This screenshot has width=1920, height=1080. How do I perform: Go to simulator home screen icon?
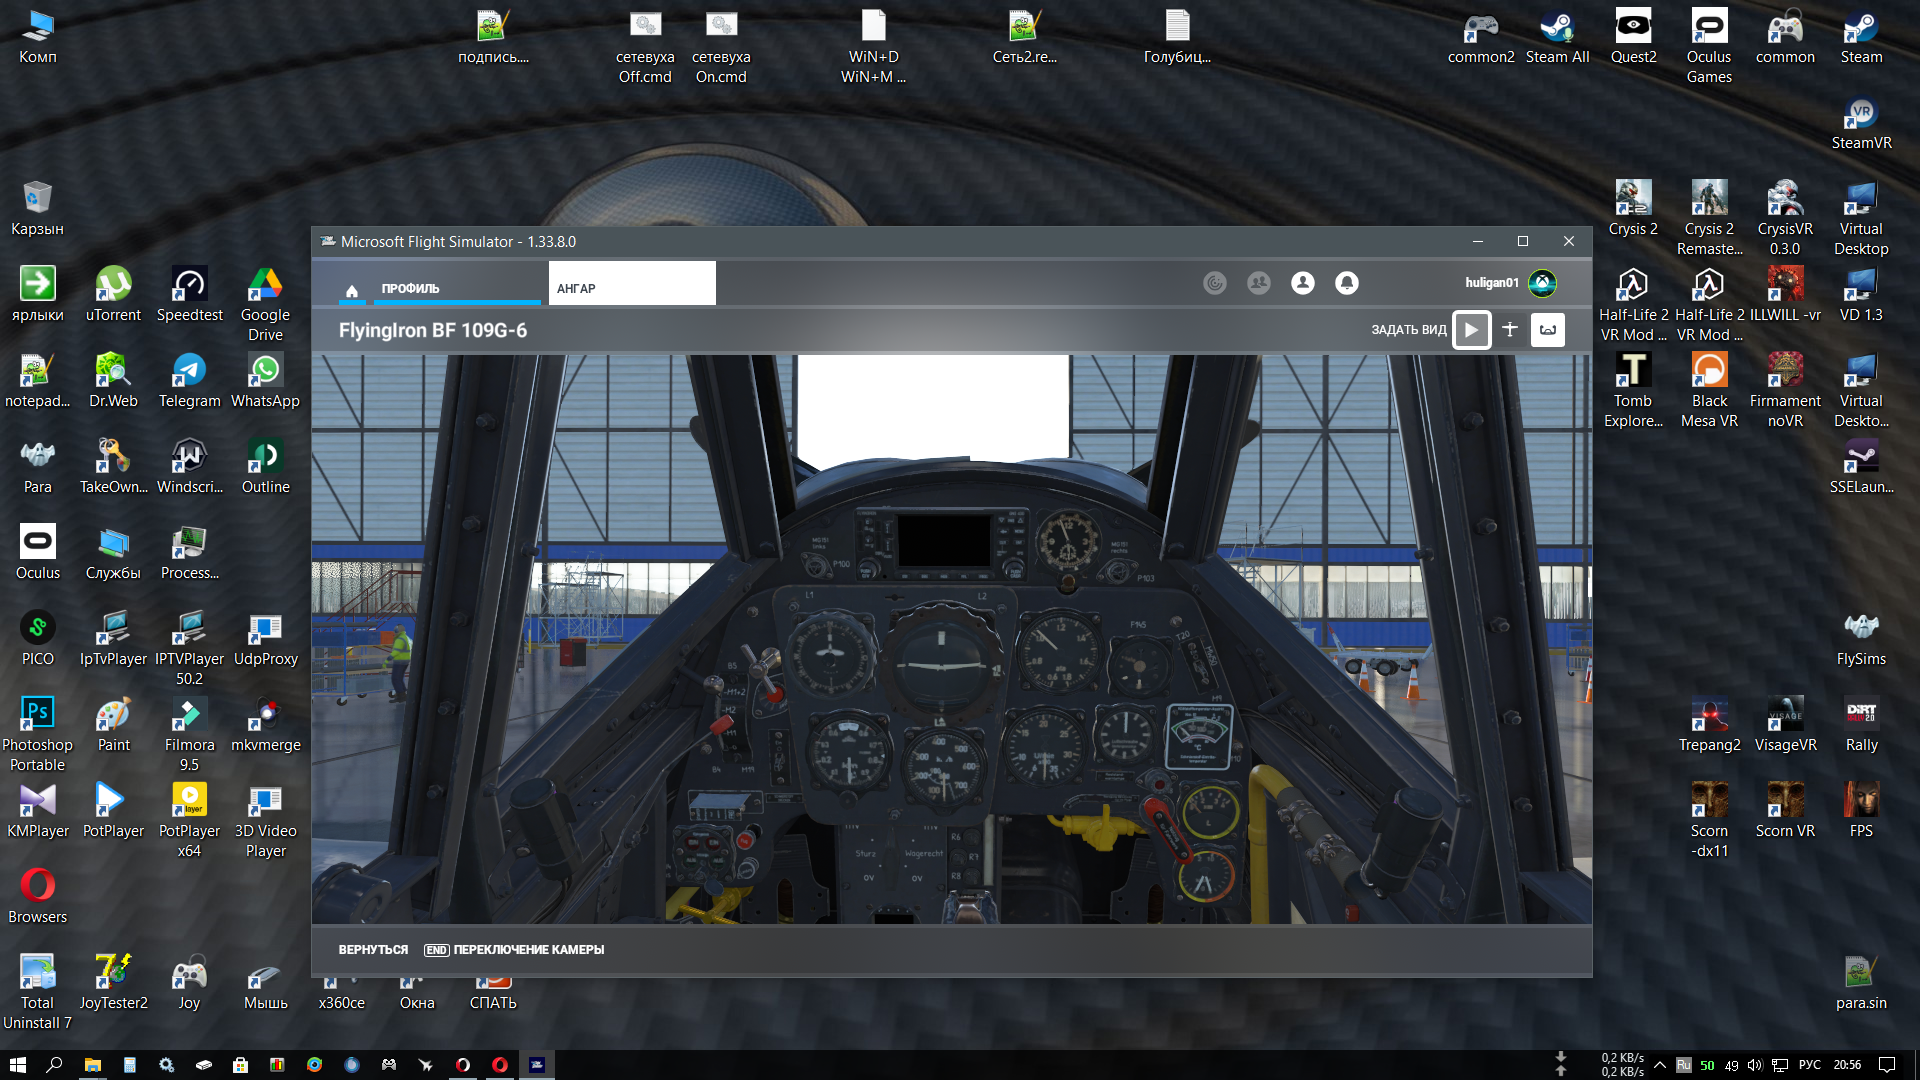[x=352, y=290]
